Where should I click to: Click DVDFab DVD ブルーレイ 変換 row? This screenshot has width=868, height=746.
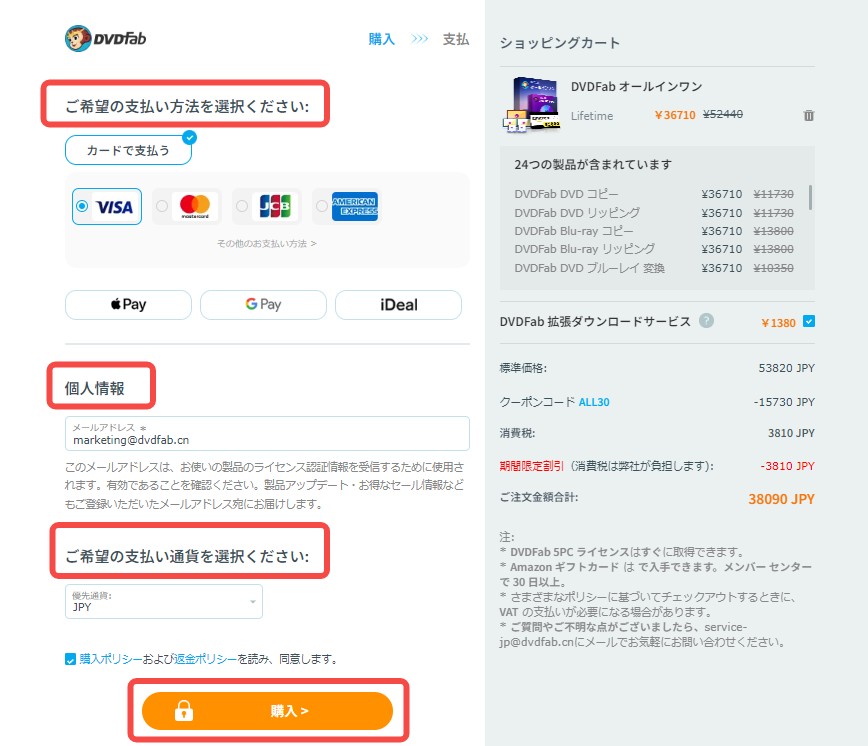coord(654,268)
